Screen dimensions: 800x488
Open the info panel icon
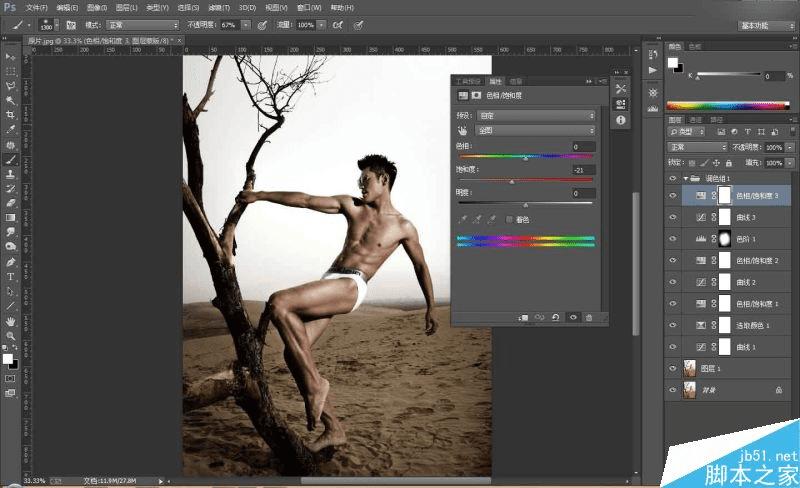coord(620,120)
